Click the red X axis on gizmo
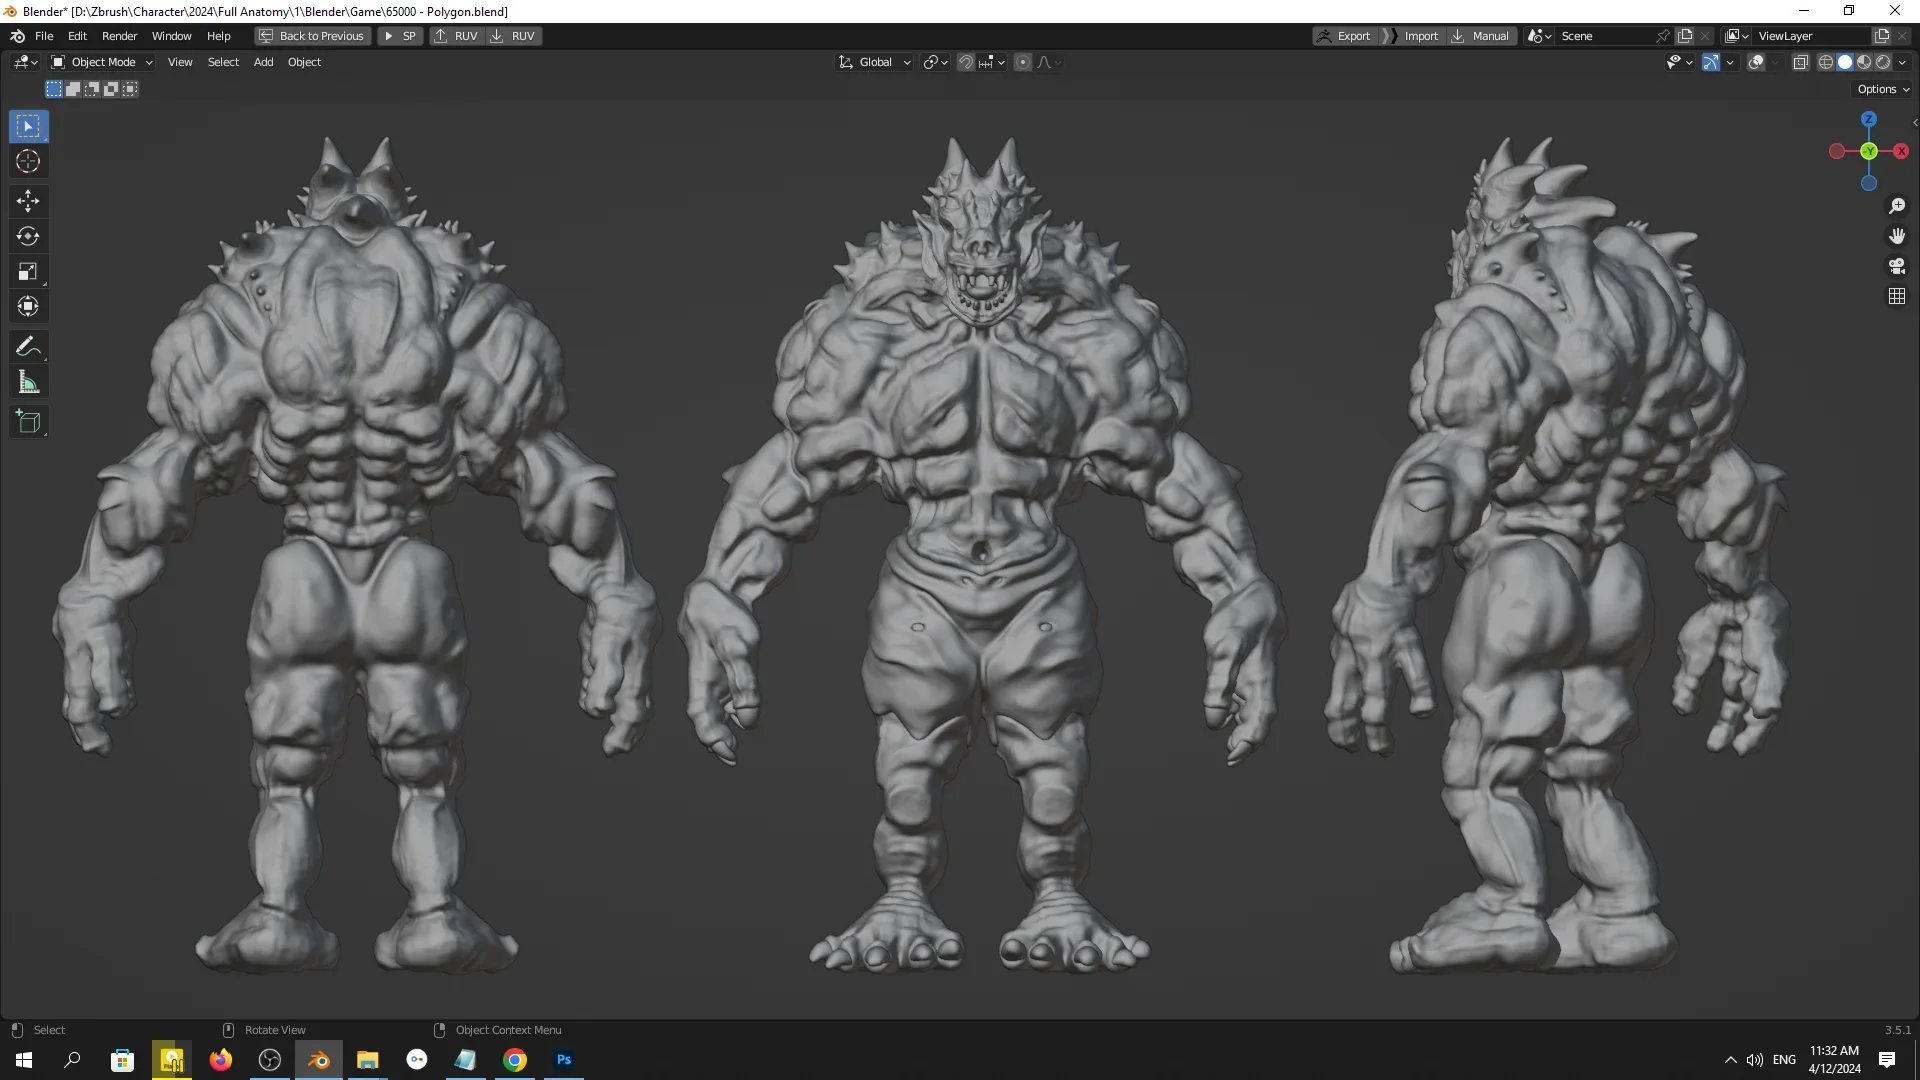This screenshot has height=1080, width=1920. (1901, 151)
